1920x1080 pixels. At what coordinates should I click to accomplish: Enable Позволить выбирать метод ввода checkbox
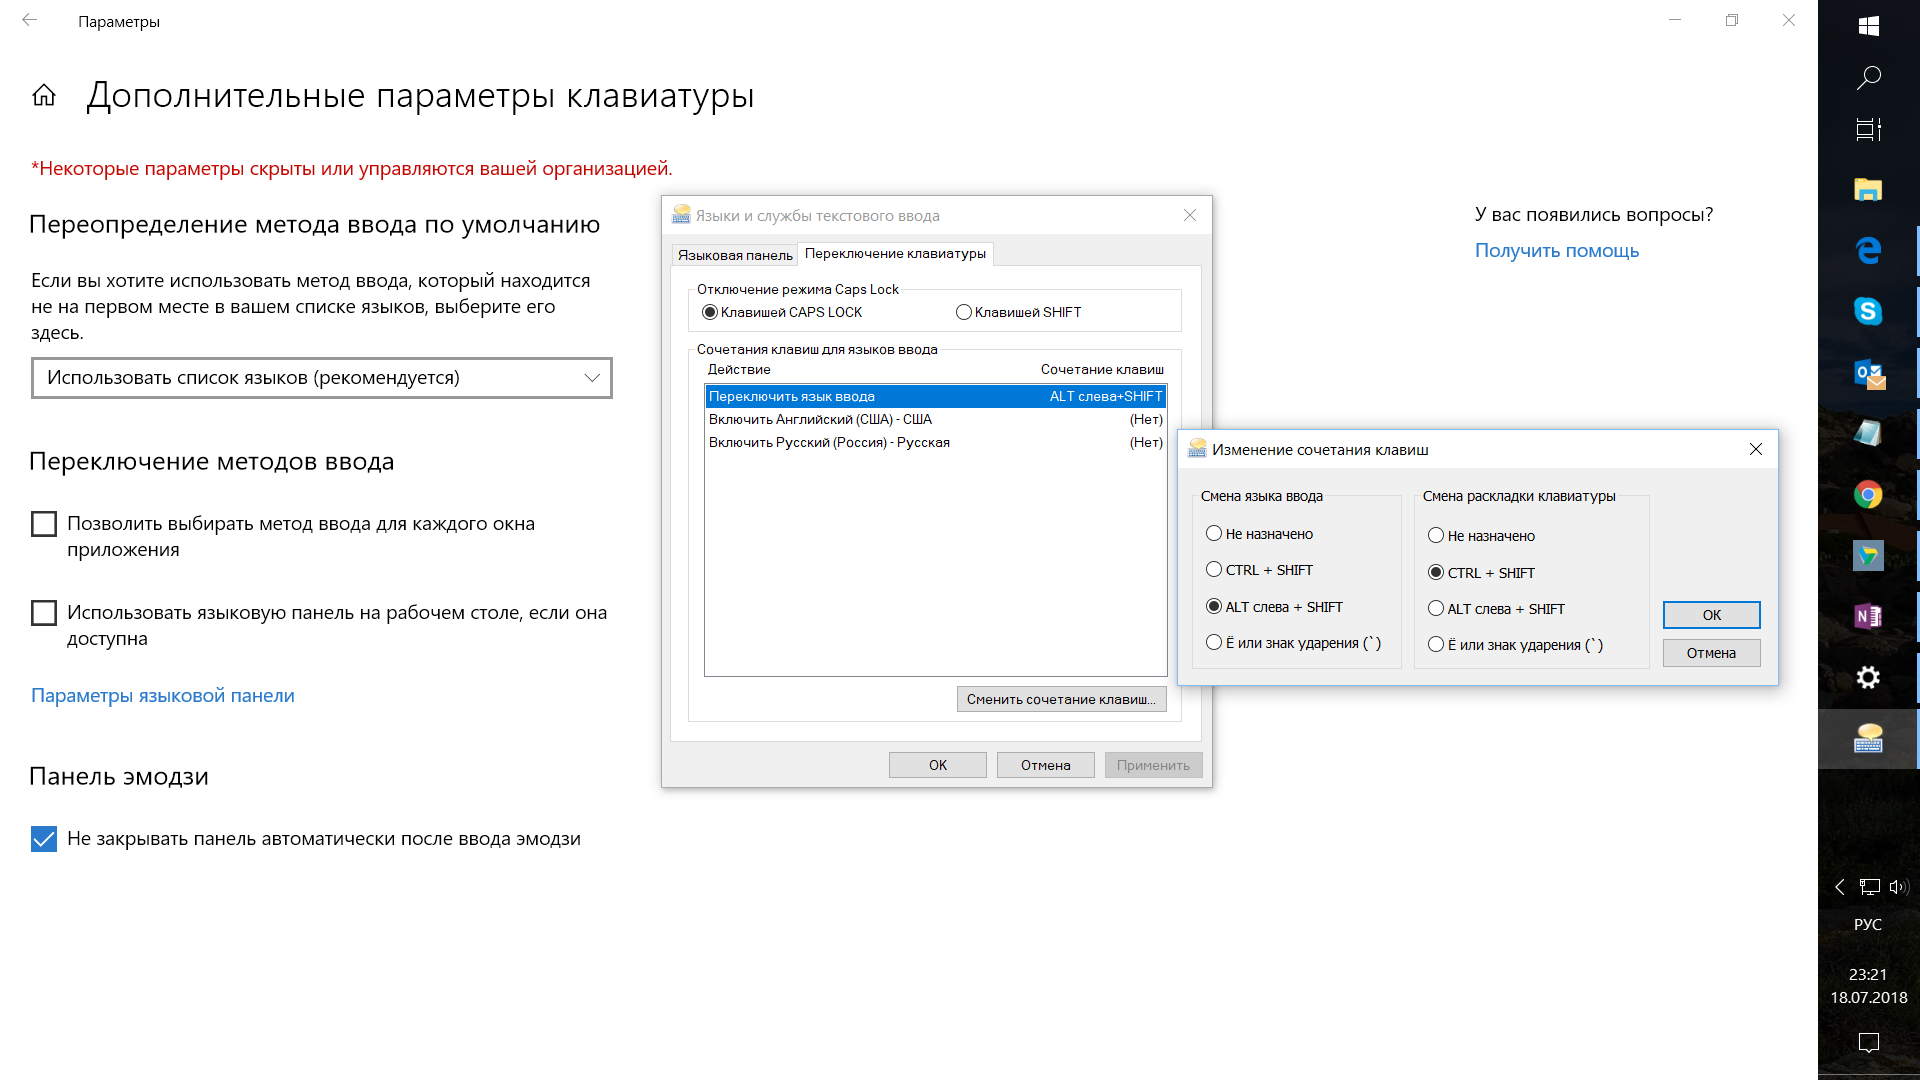coord(45,524)
